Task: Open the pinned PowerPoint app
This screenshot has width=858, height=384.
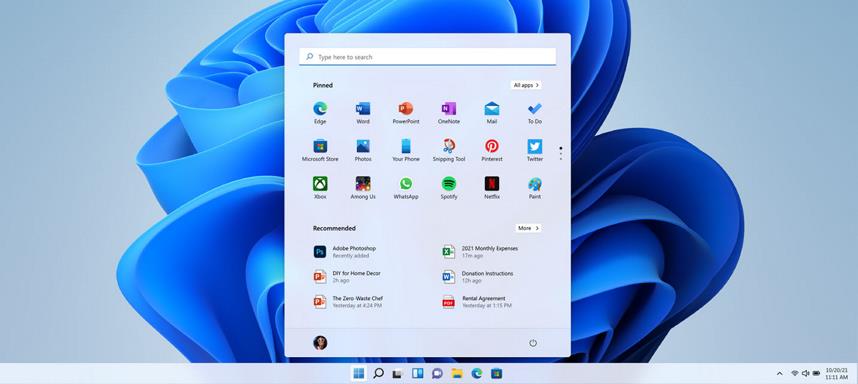Action: tap(405, 113)
